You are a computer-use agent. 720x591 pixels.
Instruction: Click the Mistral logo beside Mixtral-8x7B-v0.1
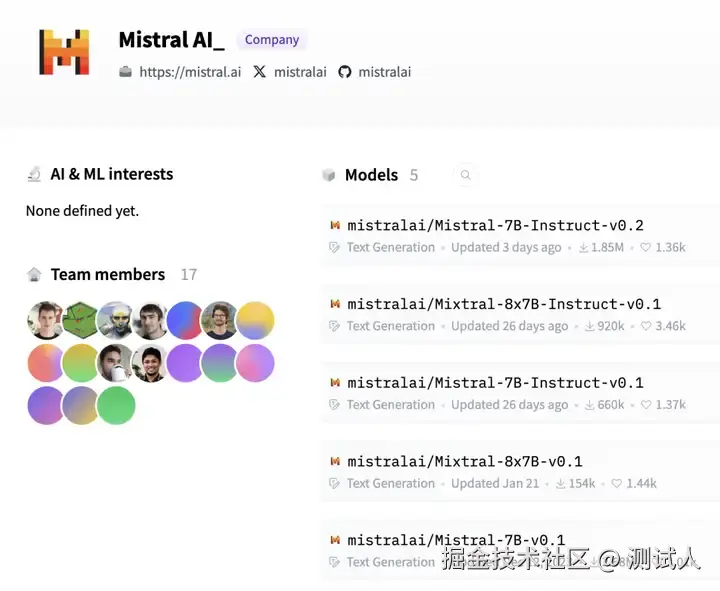click(335, 461)
